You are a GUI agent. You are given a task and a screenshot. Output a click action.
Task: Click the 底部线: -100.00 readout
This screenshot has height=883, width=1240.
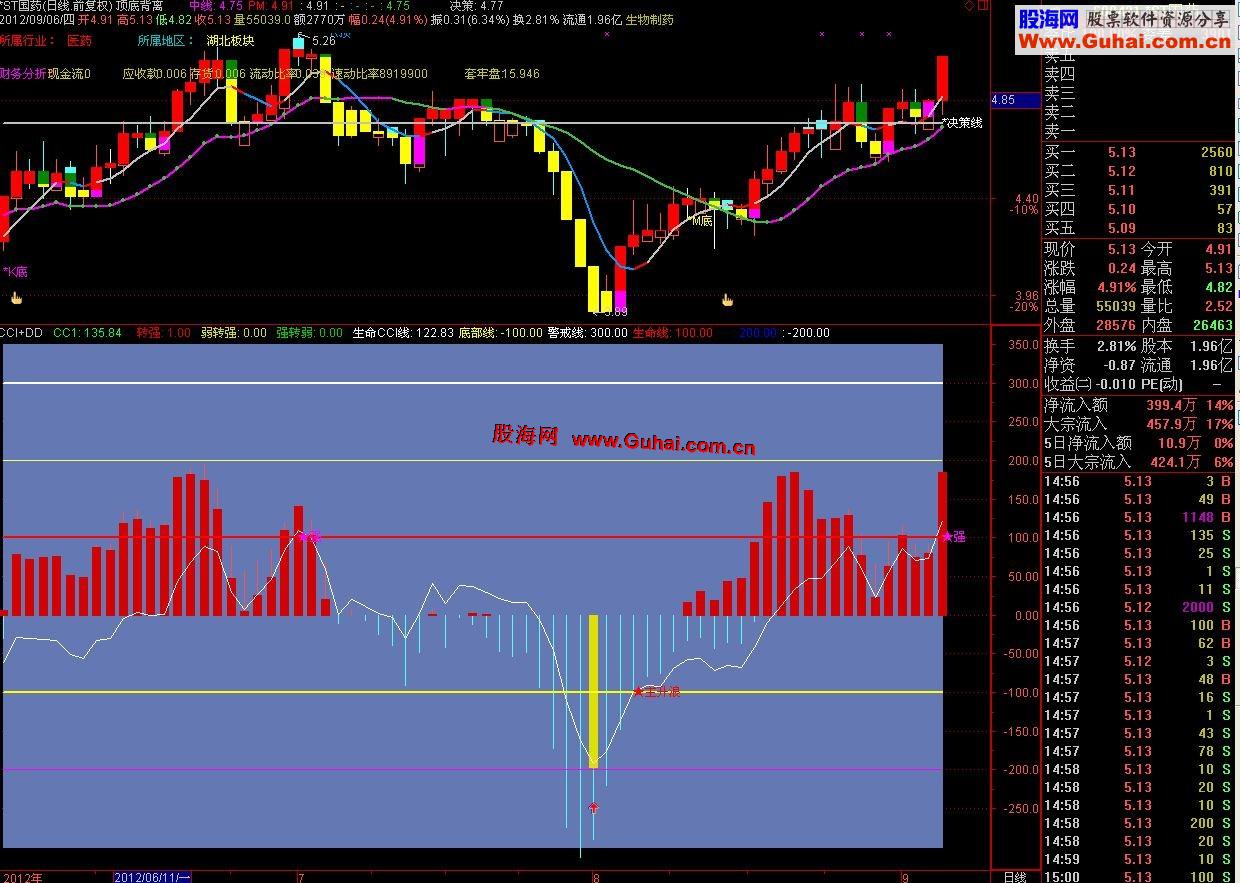501,333
